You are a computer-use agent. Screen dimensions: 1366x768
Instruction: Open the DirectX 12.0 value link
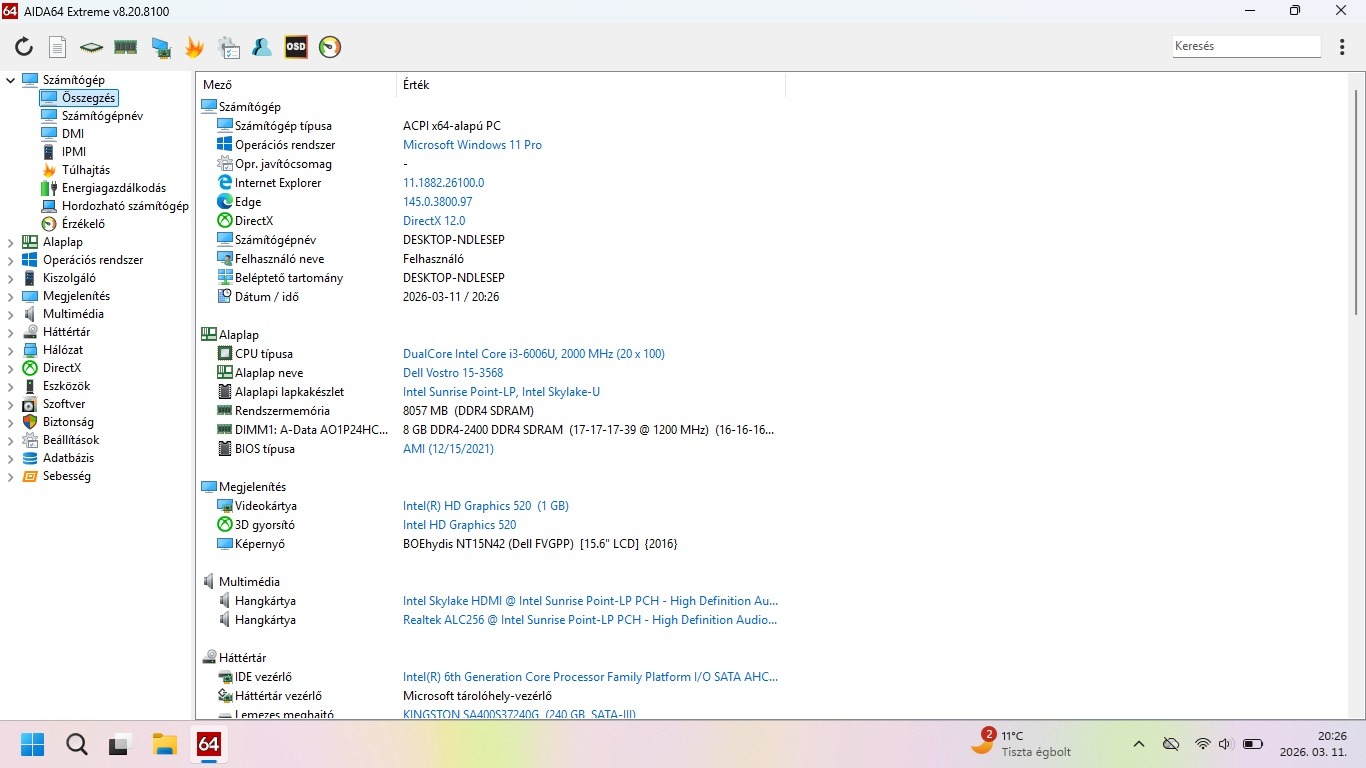pos(434,221)
